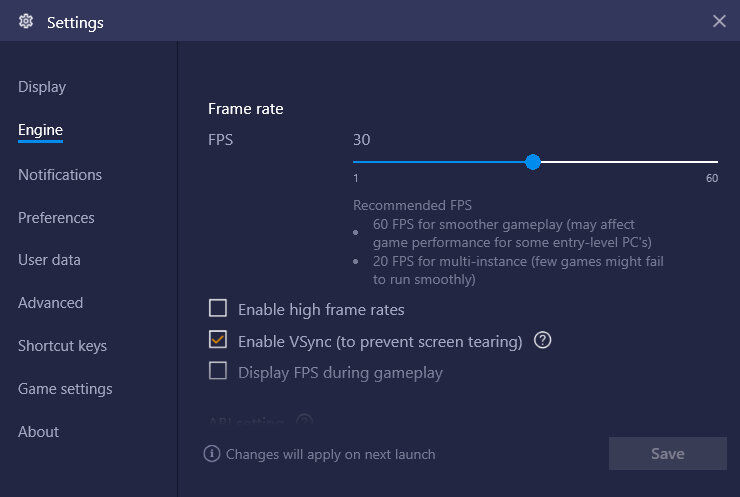Click the Settings gear icon in title bar
This screenshot has height=497, width=740.
pos(26,21)
